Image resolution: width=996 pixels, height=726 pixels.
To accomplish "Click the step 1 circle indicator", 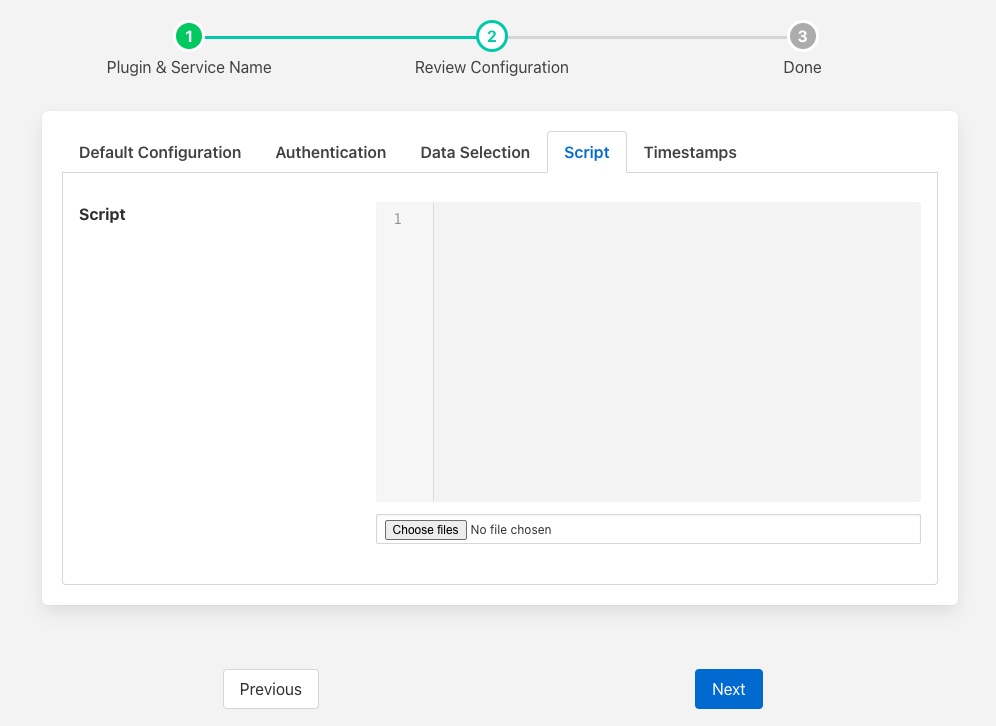I will click(x=189, y=37).
